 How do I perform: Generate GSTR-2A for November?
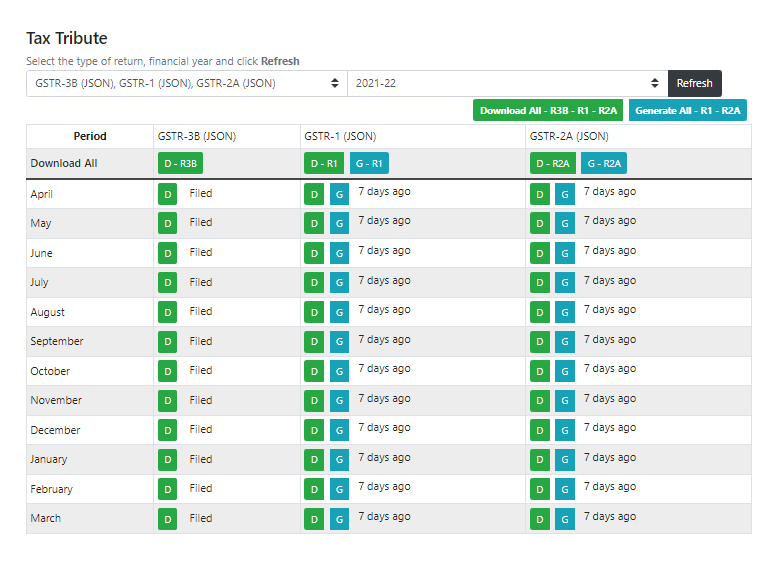(x=565, y=400)
